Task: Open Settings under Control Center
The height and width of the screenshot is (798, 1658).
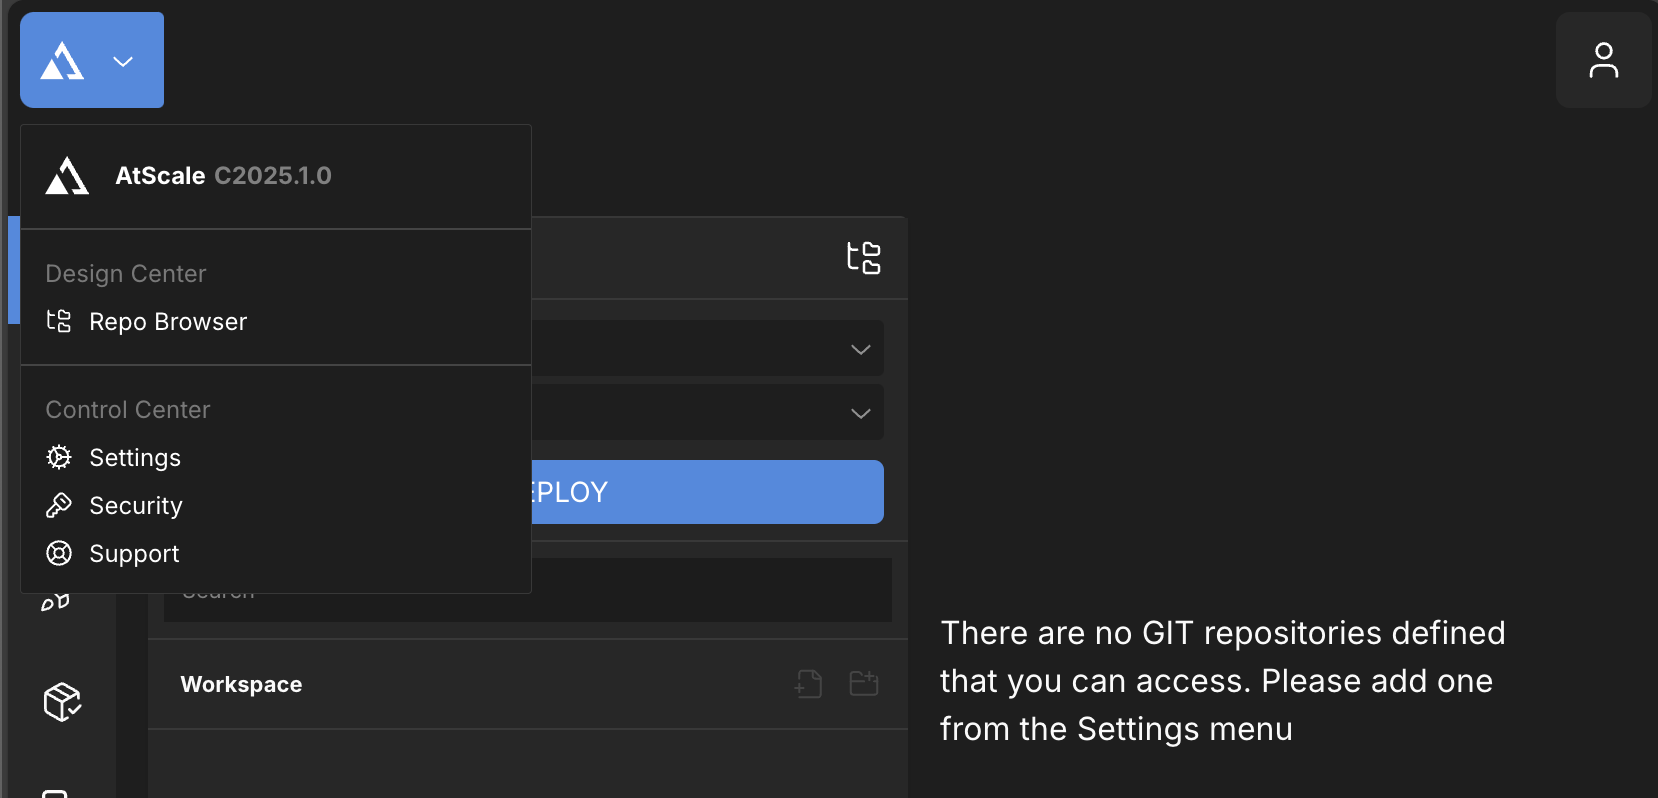Action: [135, 458]
